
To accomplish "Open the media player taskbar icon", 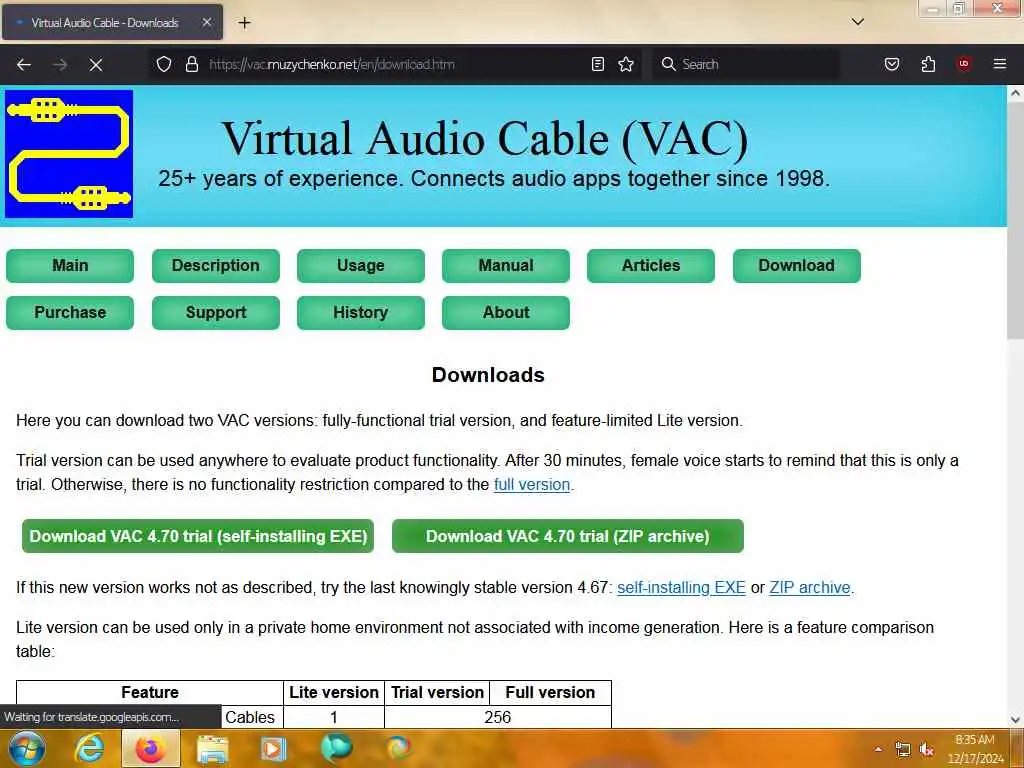I will tap(274, 749).
